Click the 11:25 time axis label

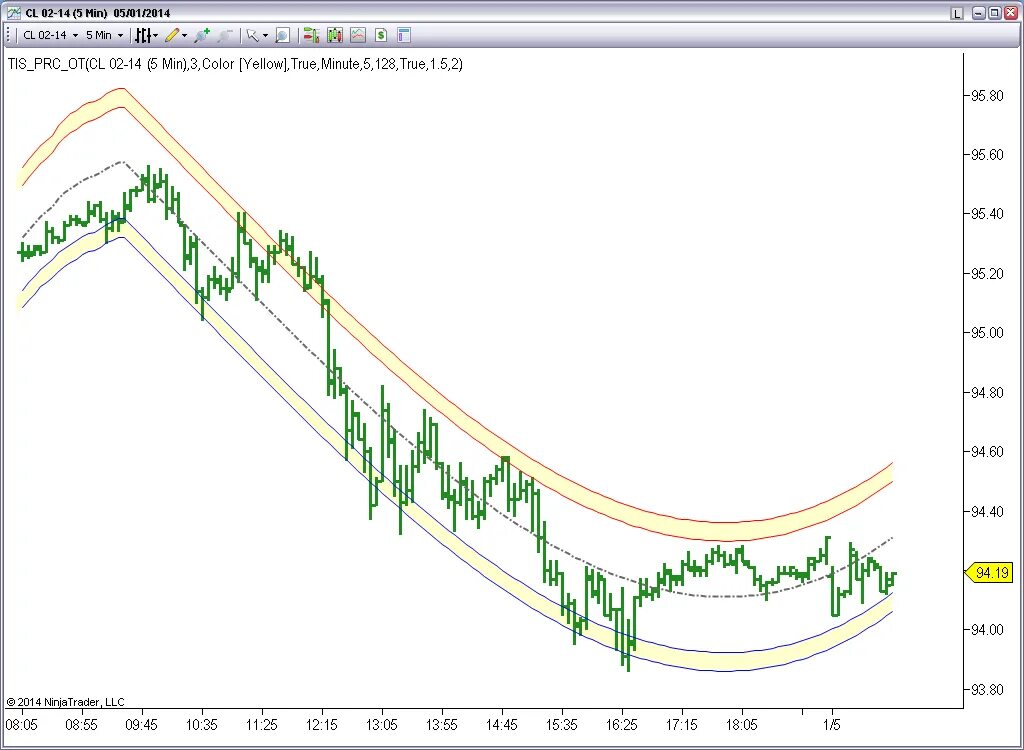[262, 725]
